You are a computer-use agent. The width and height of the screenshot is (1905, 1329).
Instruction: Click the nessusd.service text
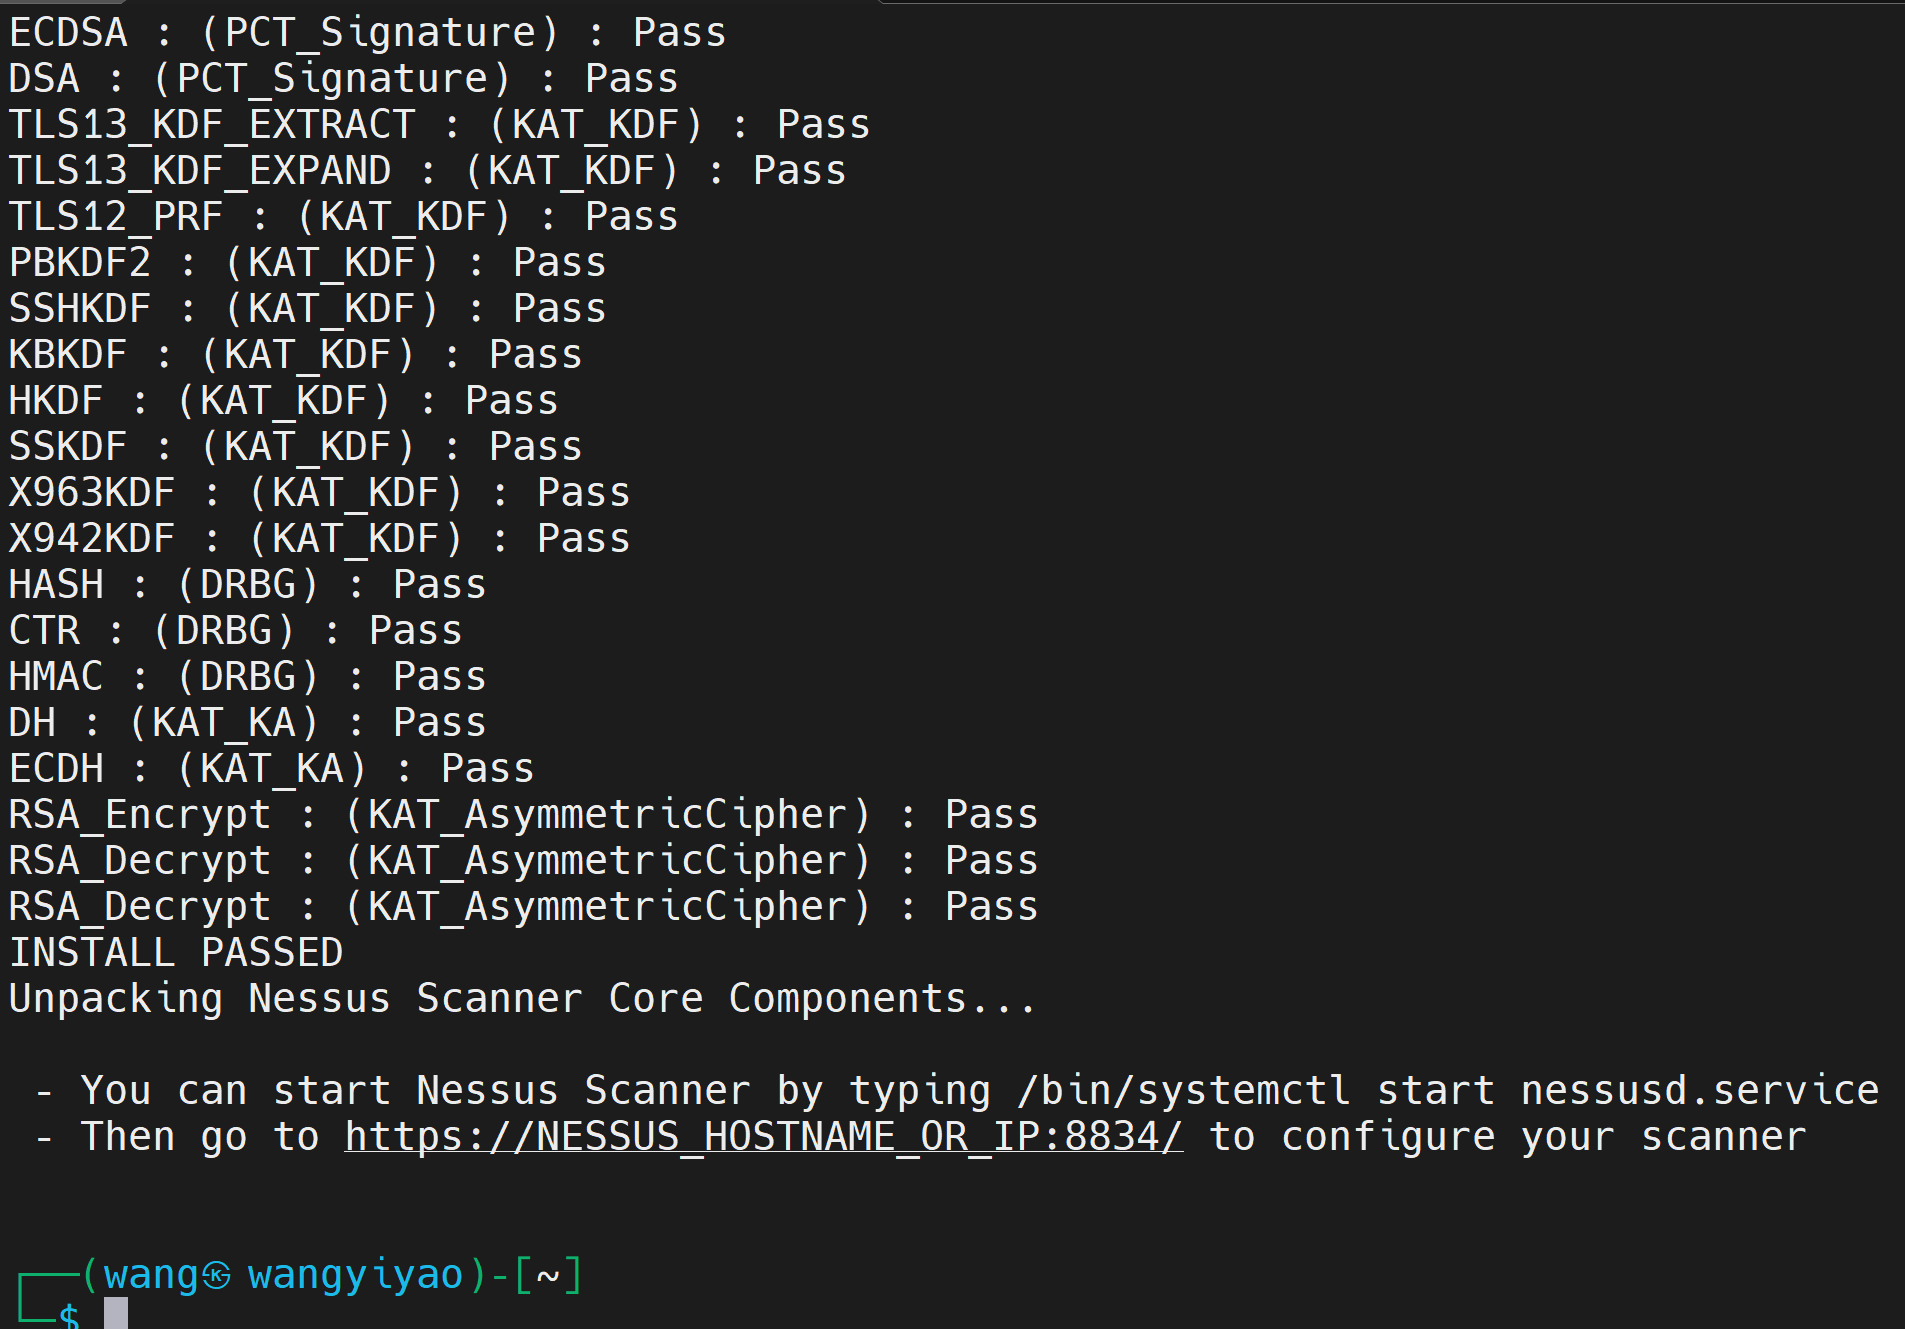(1699, 1091)
